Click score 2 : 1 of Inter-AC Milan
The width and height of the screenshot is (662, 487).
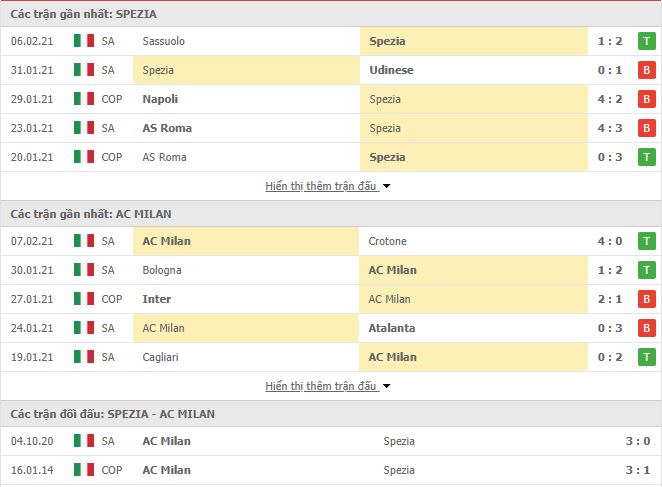(x=610, y=299)
